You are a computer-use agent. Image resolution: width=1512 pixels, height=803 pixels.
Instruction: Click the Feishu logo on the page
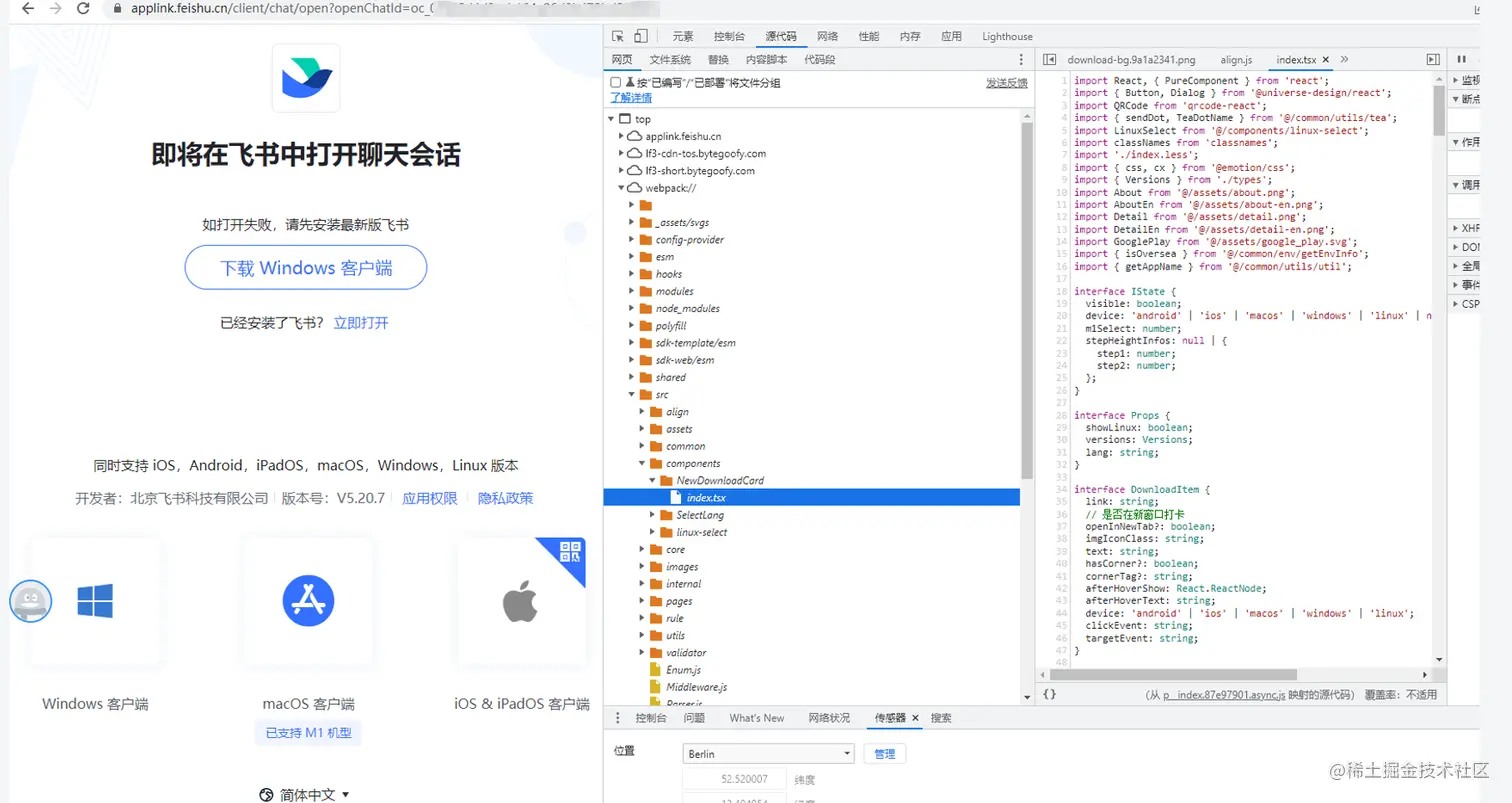click(306, 78)
